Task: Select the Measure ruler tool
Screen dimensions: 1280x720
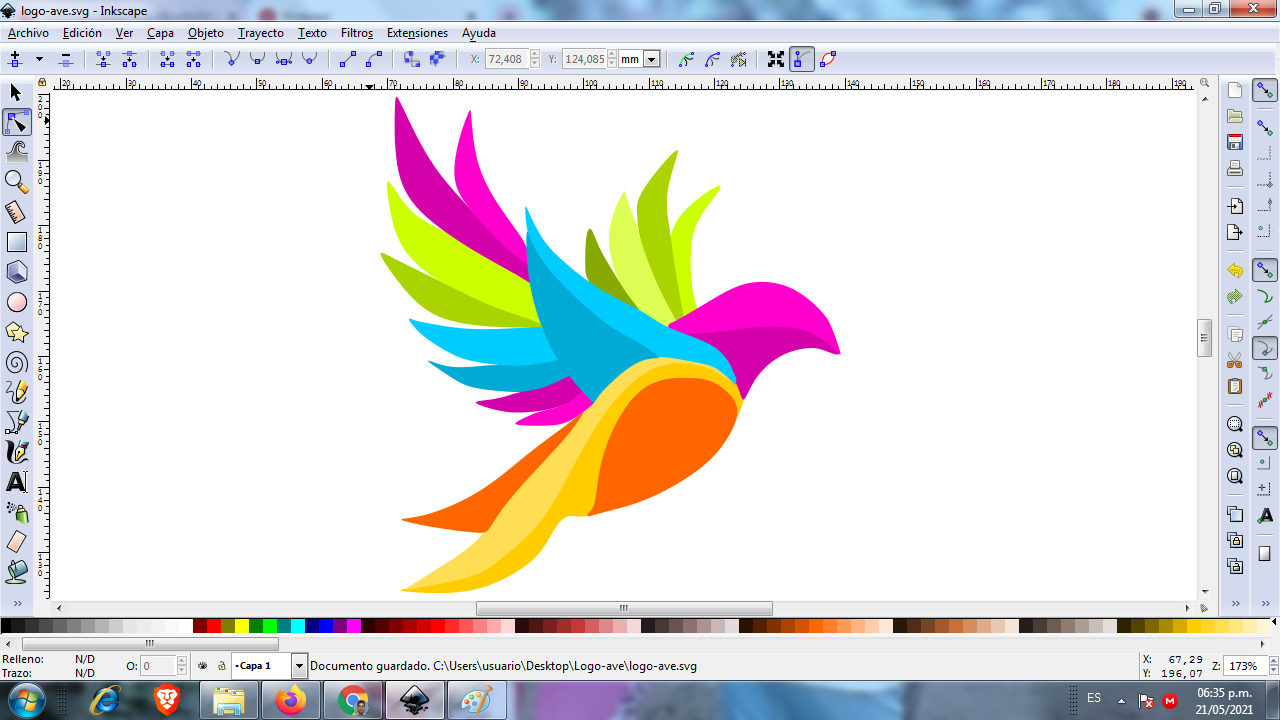Action: pos(16,212)
